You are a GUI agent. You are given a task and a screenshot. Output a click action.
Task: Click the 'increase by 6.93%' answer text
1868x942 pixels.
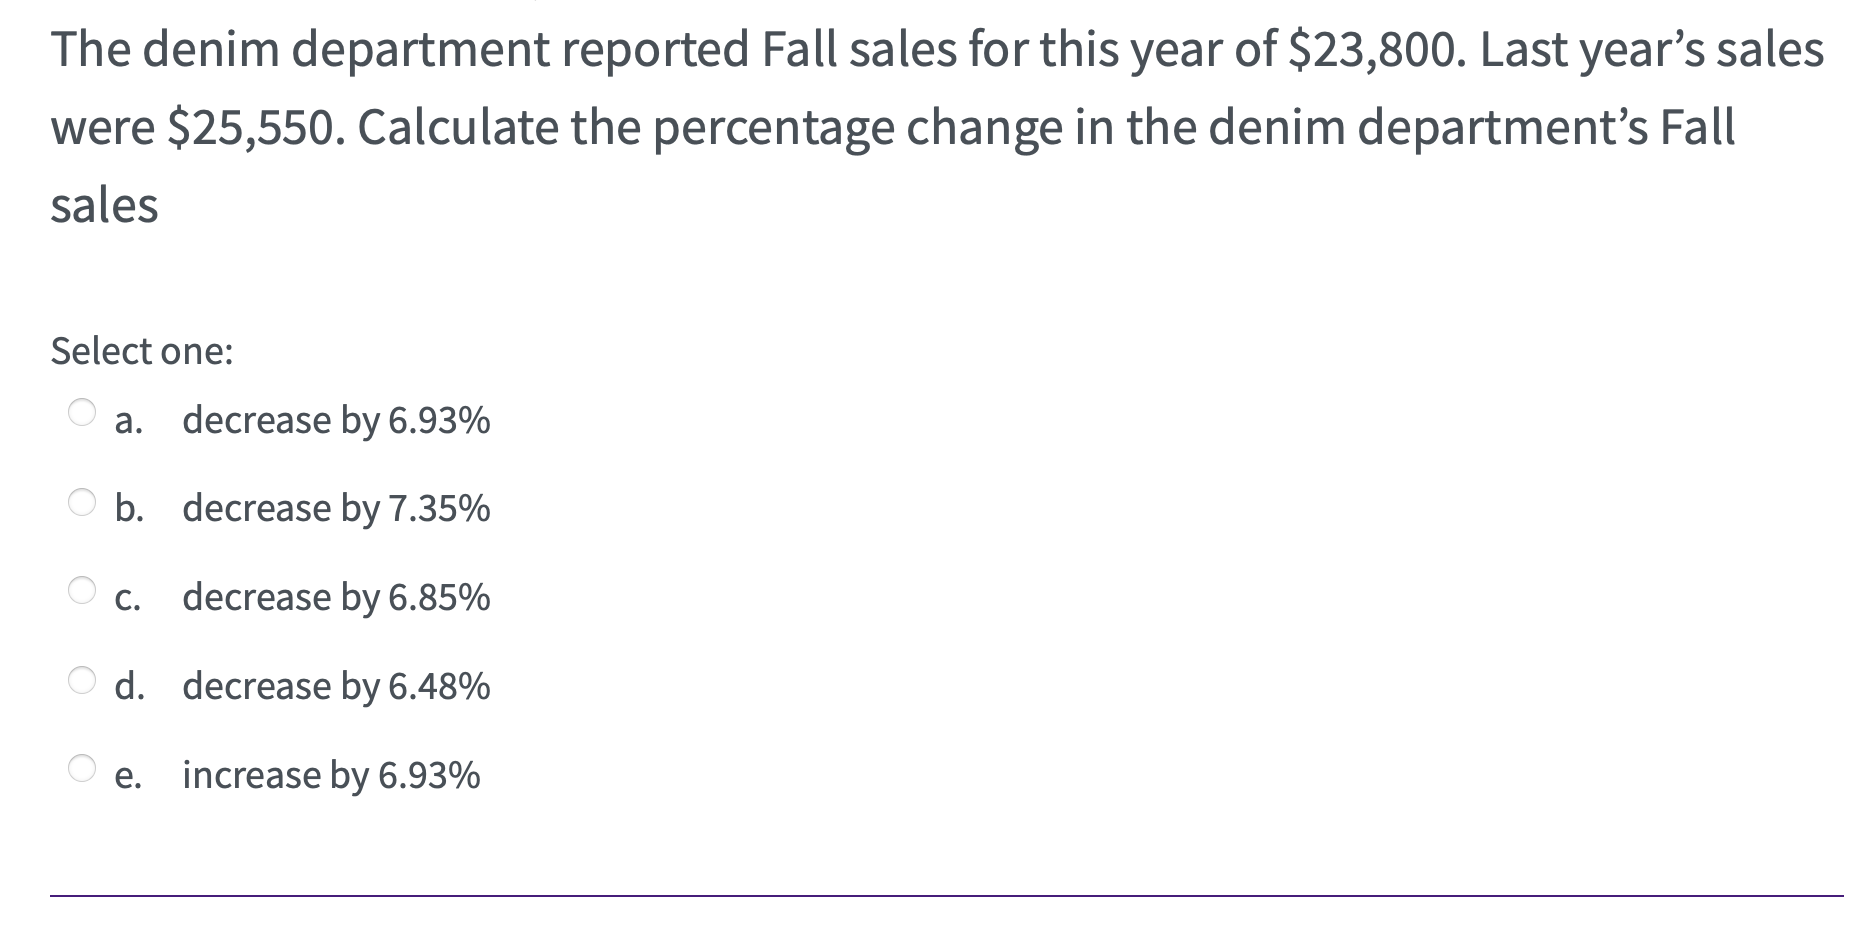(x=331, y=775)
